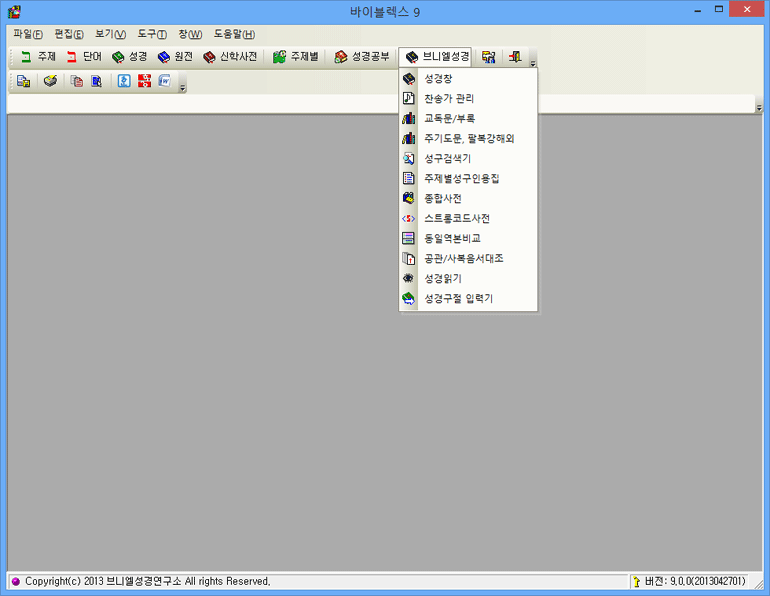Click the document preview icon in second toolbar
The width and height of the screenshot is (770, 596).
pyautogui.click(x=97, y=81)
